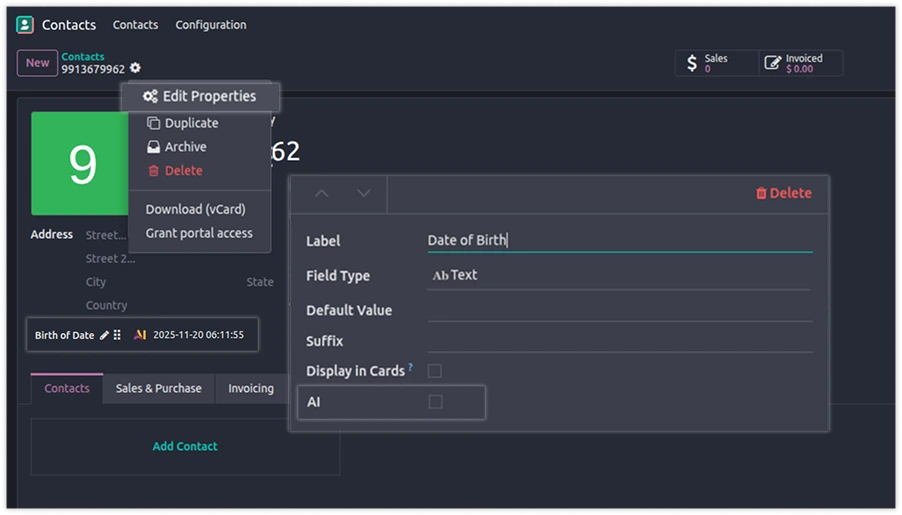This screenshot has width=902, height=515.
Task: Open the gear actions menu icon
Action: click(x=135, y=69)
